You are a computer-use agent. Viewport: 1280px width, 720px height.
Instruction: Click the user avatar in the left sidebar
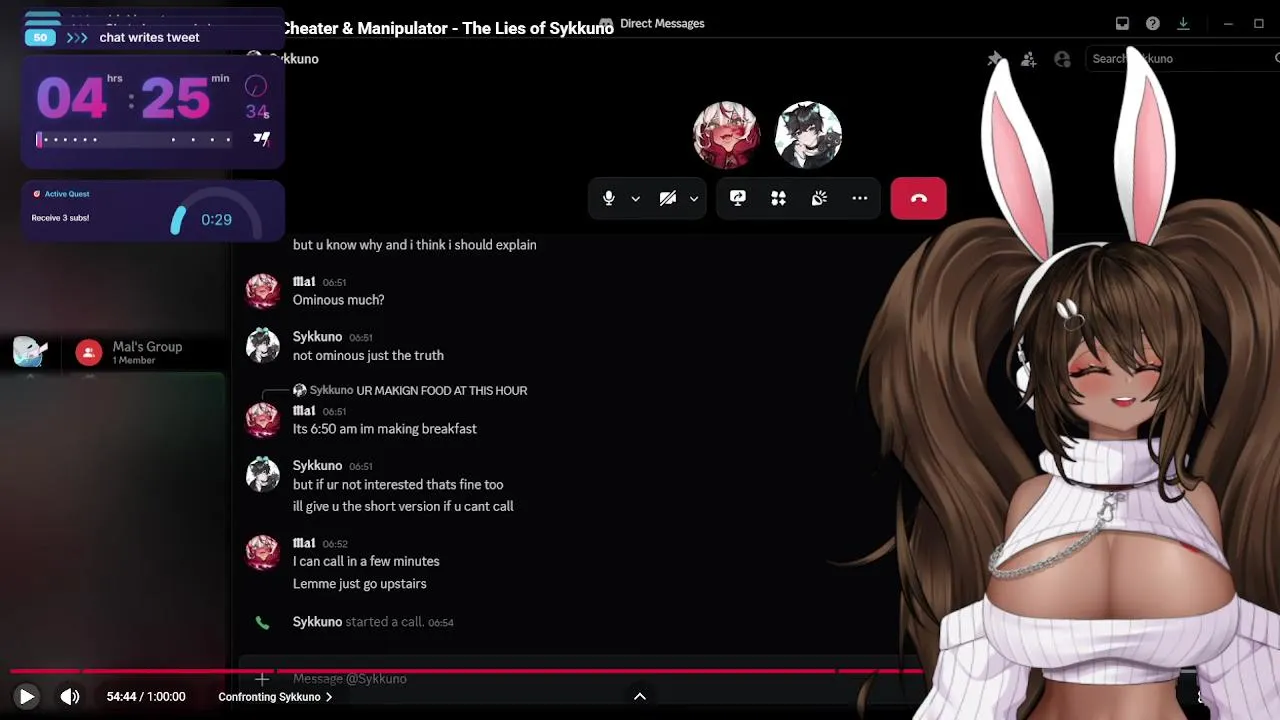[29, 352]
